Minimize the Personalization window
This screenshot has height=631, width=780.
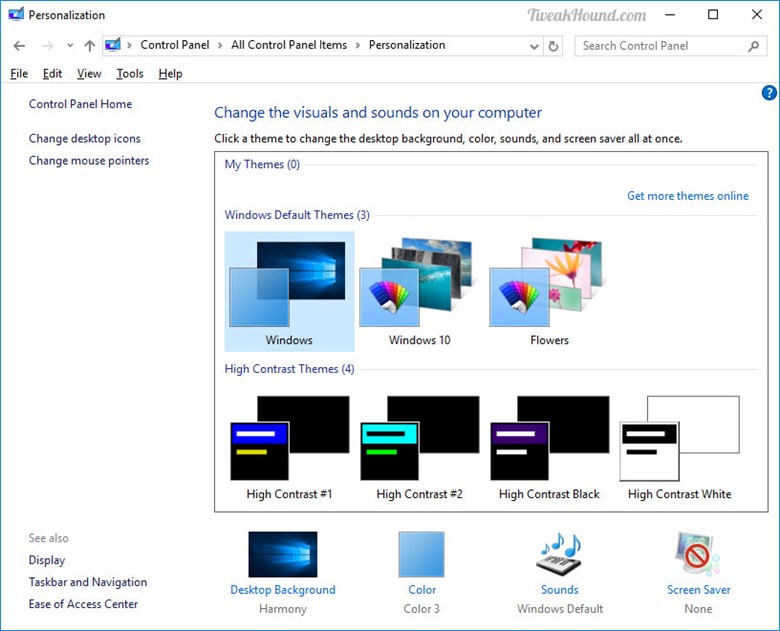(670, 14)
